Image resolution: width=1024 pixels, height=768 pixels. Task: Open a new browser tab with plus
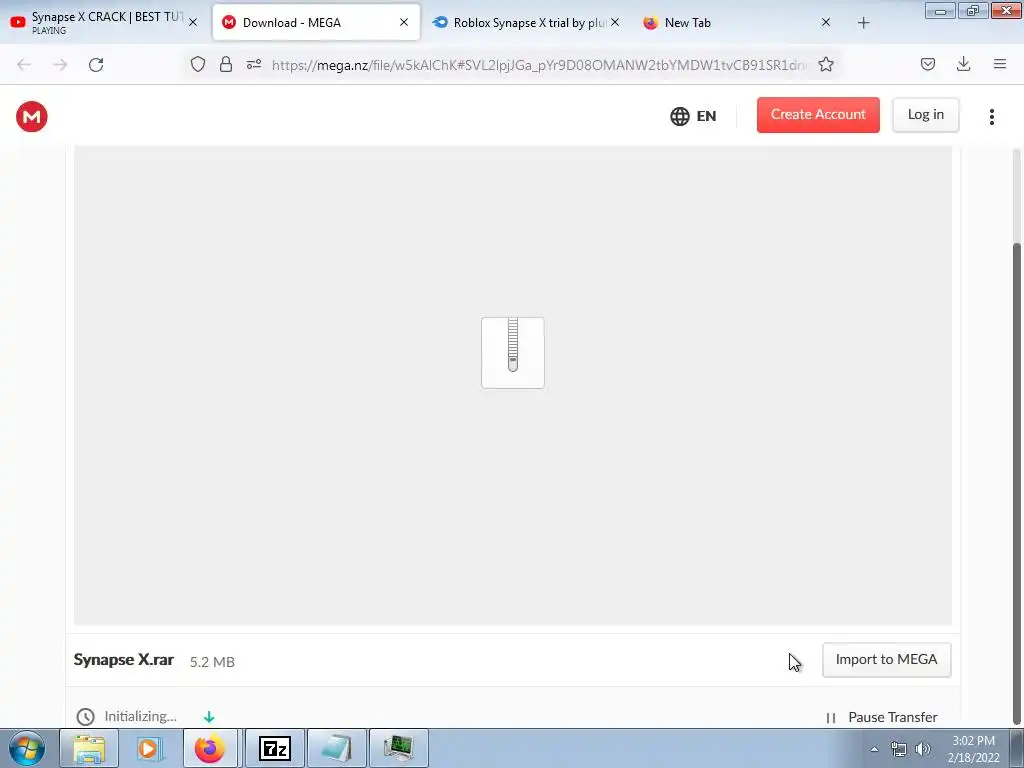[863, 23]
